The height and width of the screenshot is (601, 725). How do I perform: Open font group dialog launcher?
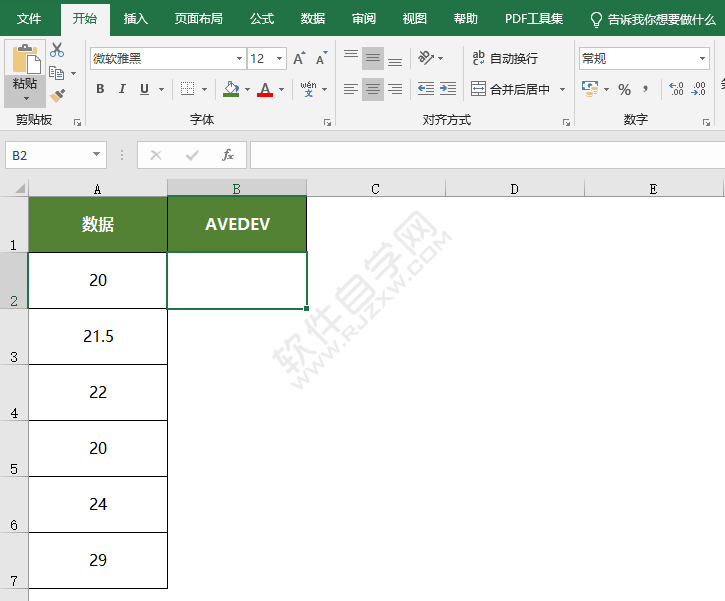[x=327, y=122]
